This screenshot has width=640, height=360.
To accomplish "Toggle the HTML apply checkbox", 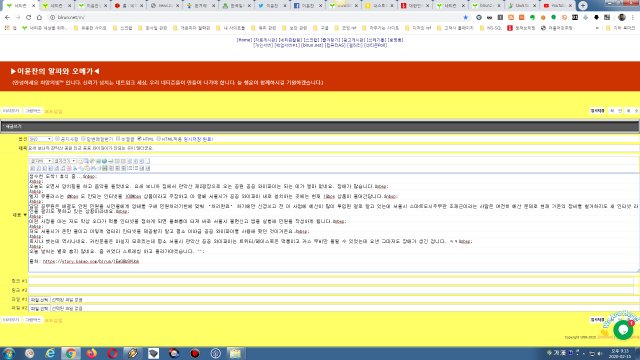I will (158, 139).
